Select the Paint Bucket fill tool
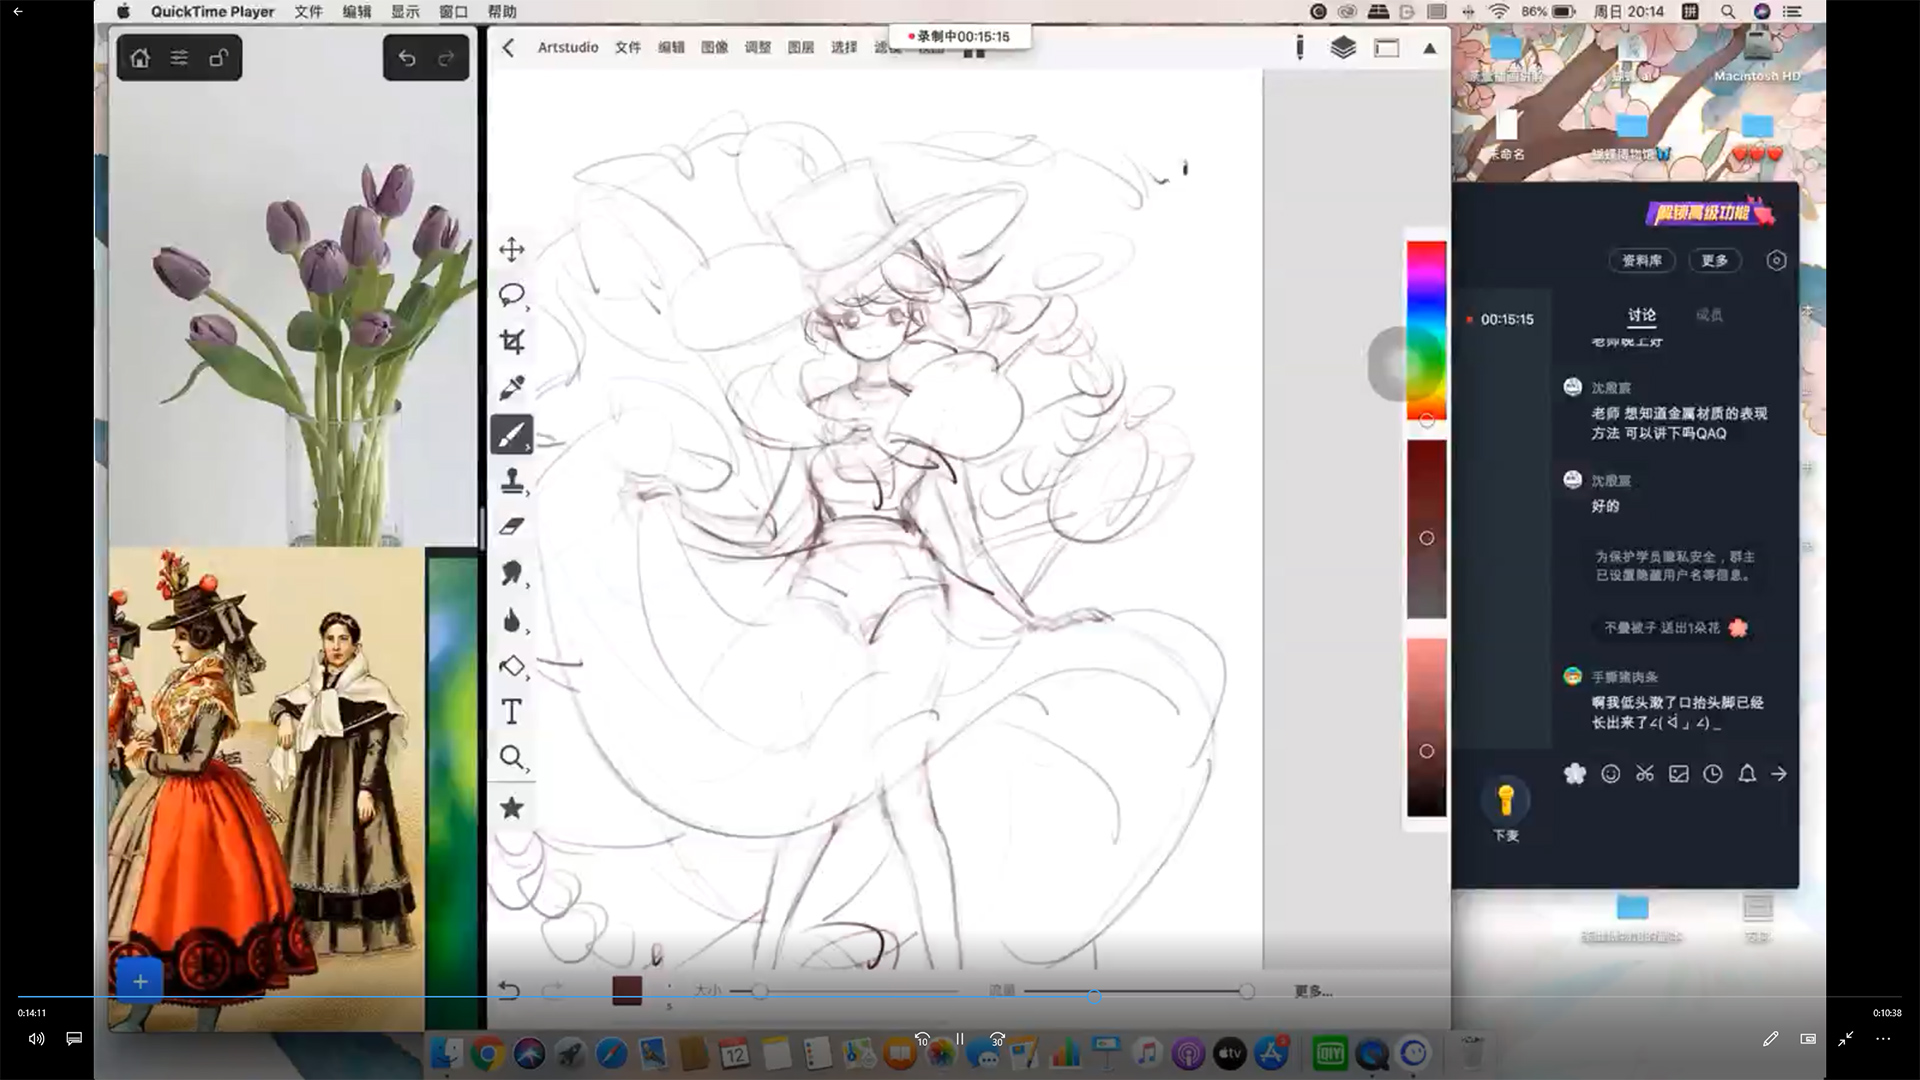 [x=512, y=665]
